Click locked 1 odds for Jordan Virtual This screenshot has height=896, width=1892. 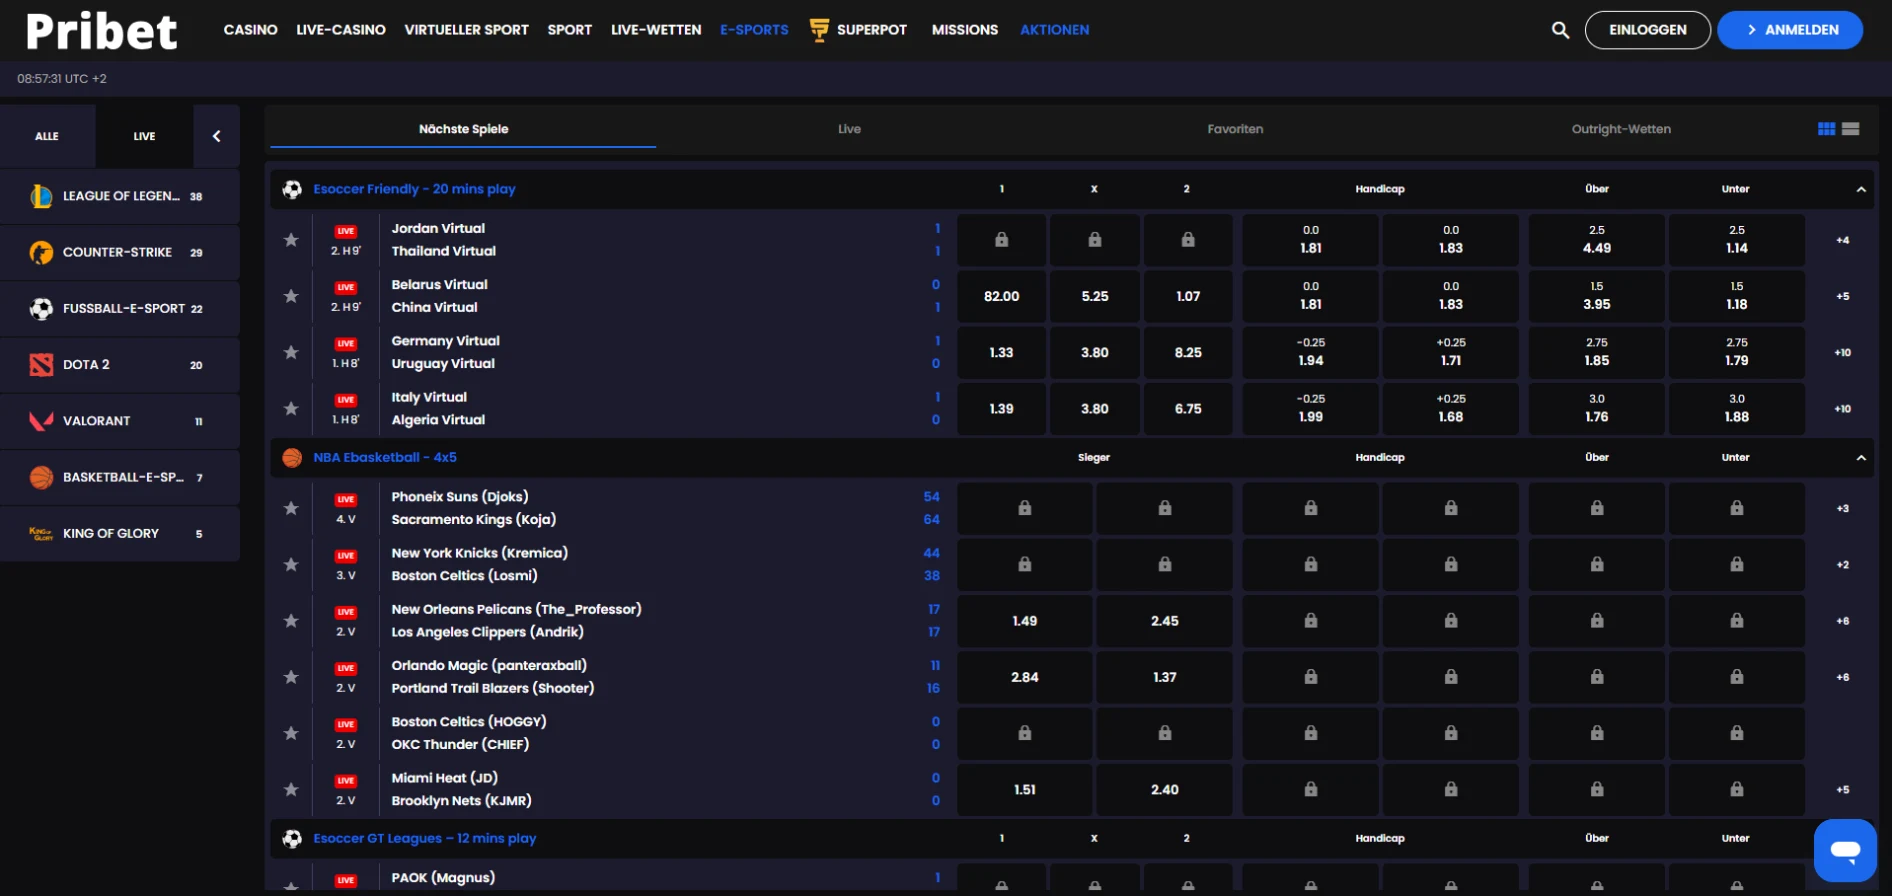click(1001, 240)
